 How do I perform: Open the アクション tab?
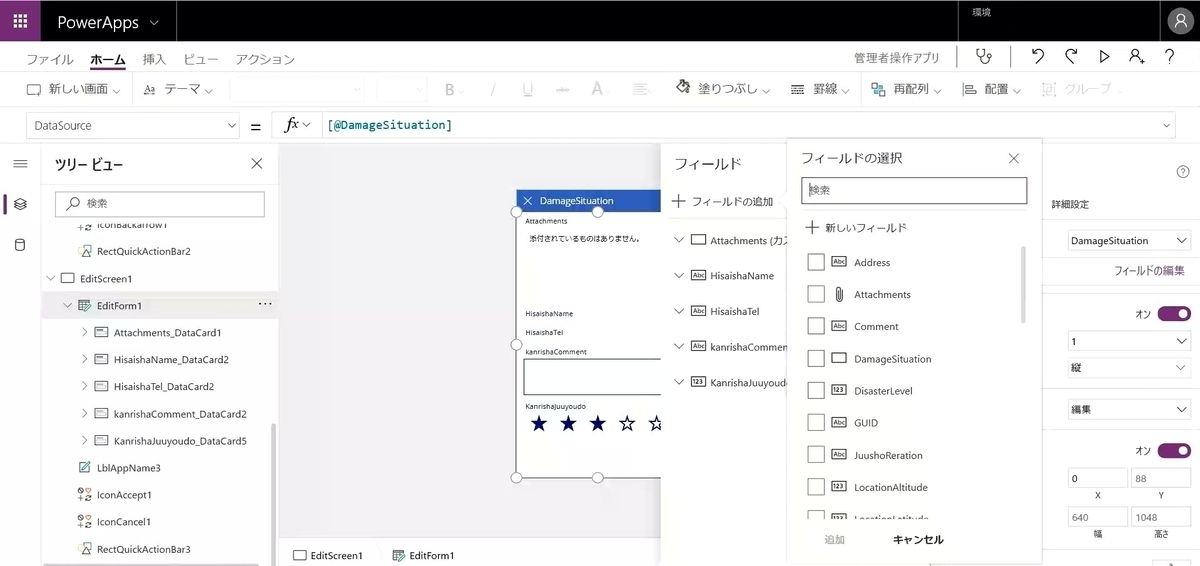click(265, 60)
